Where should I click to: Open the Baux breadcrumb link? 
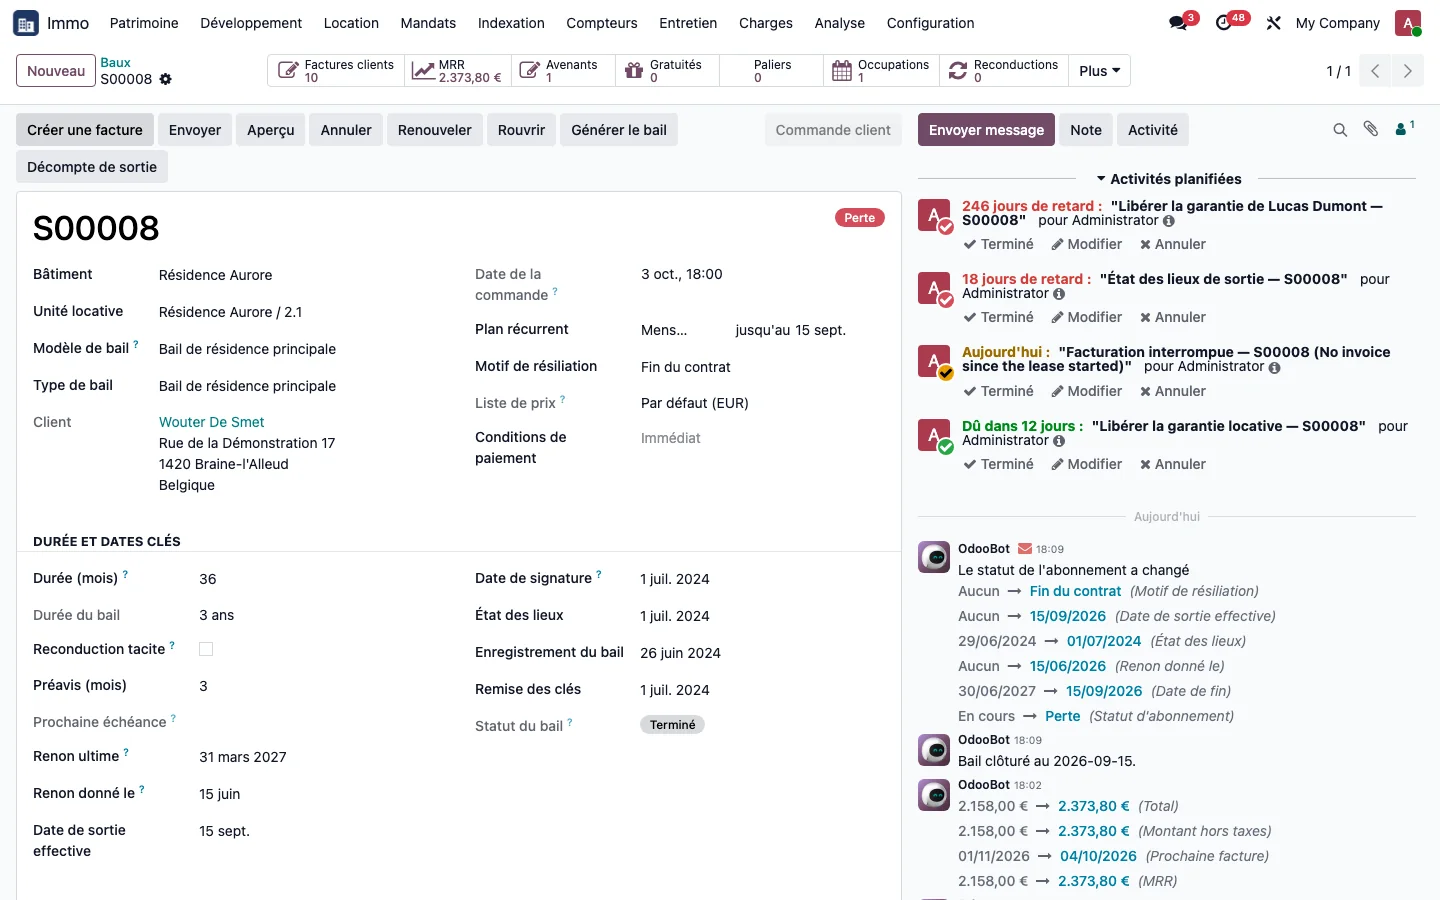115,62
